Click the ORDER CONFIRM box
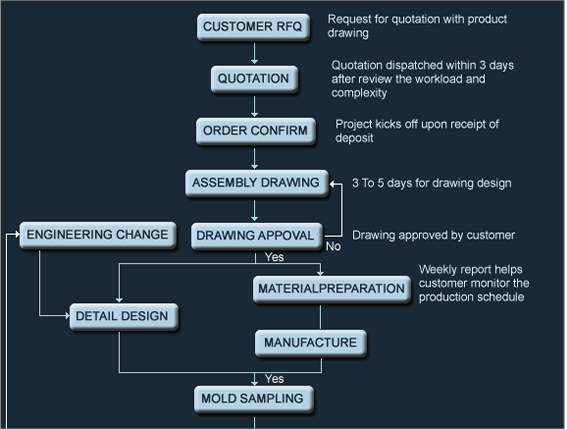567x430 pixels. [x=255, y=131]
